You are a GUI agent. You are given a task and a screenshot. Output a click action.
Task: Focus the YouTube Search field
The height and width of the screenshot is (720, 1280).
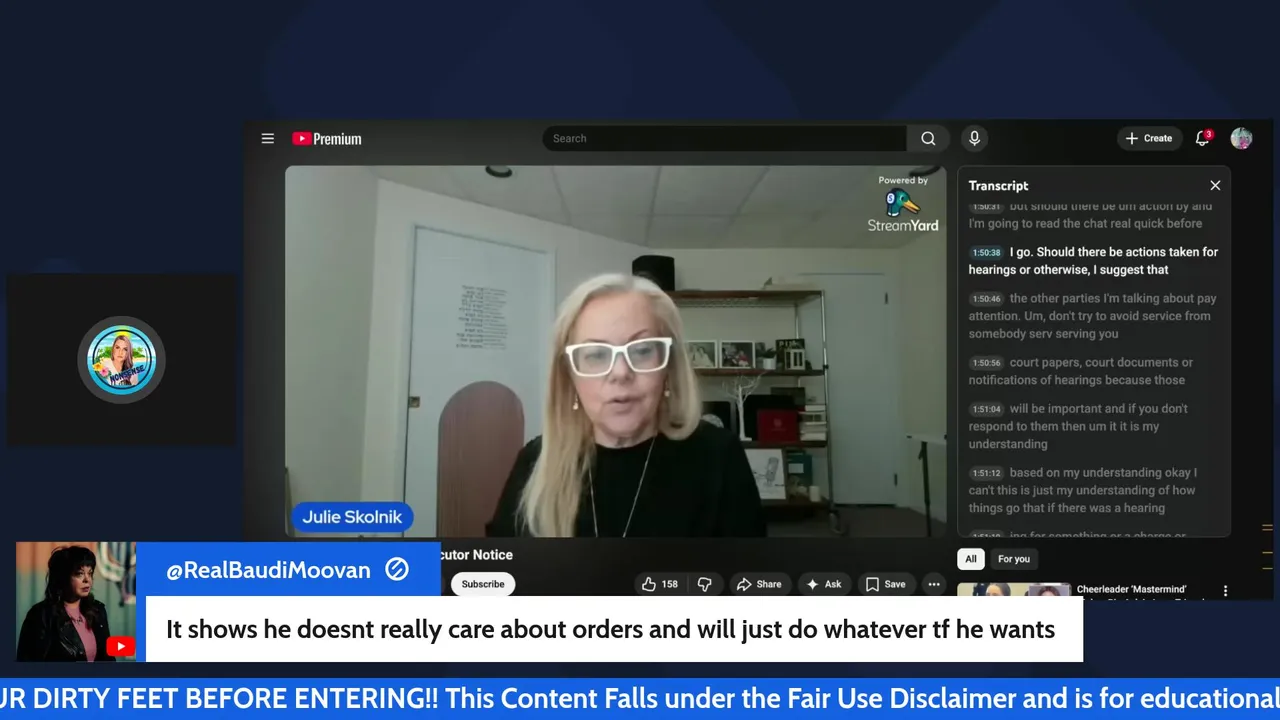[725, 139]
